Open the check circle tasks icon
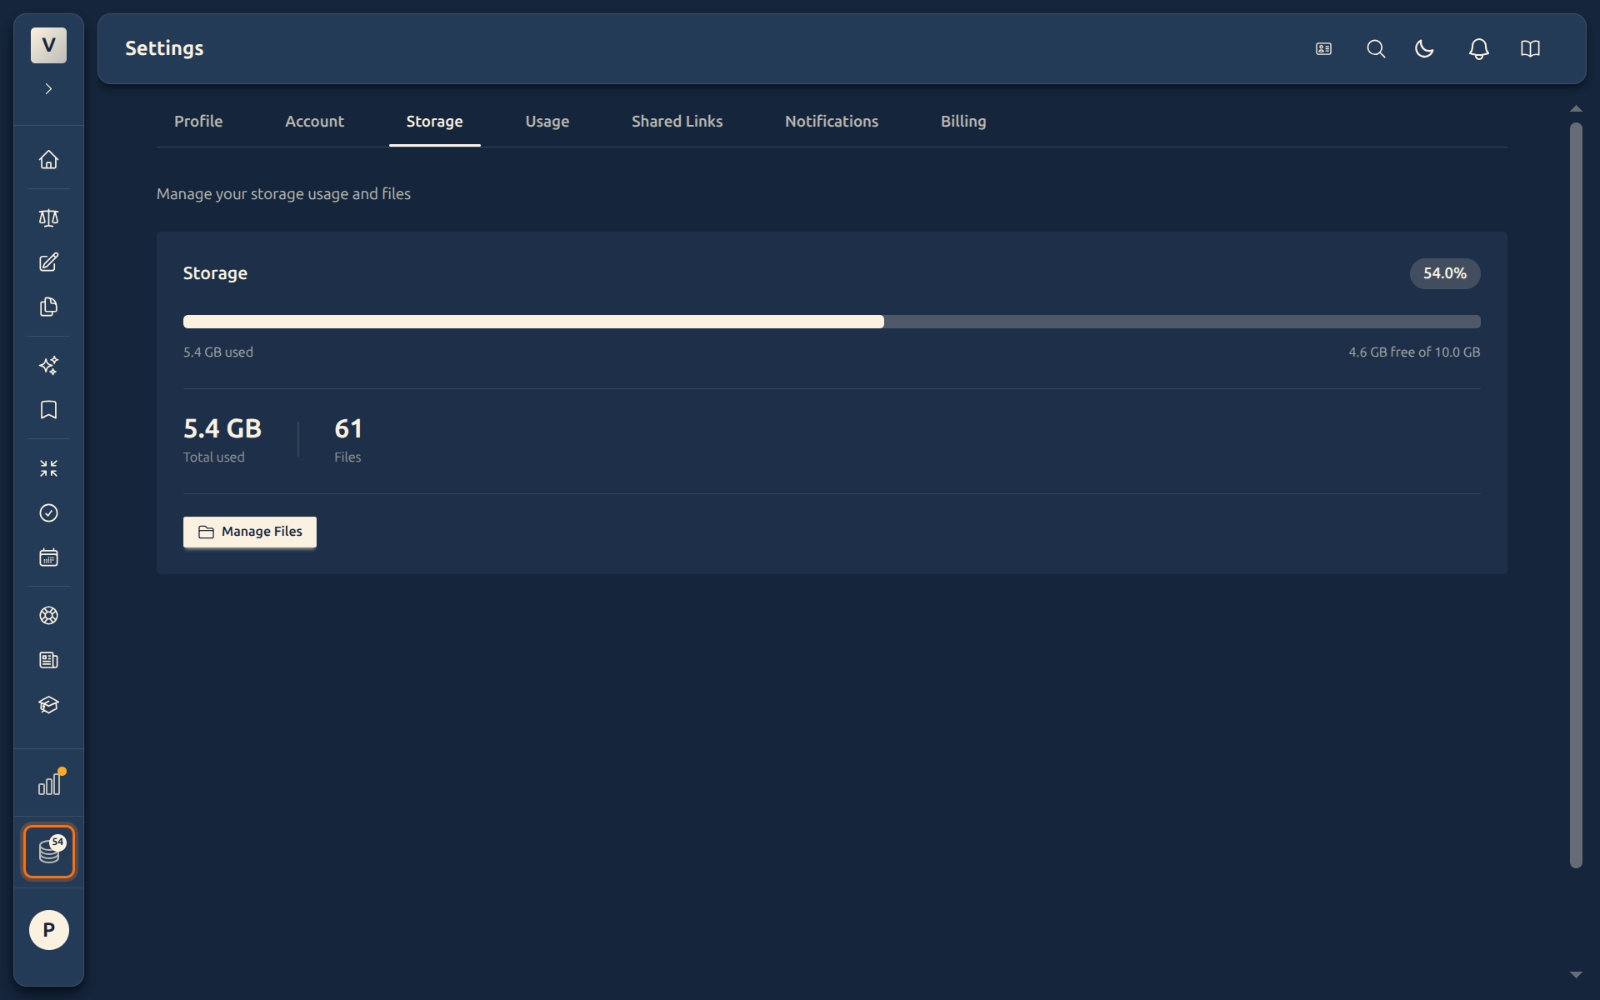Screen dimensions: 1600x1000 (x=48, y=513)
